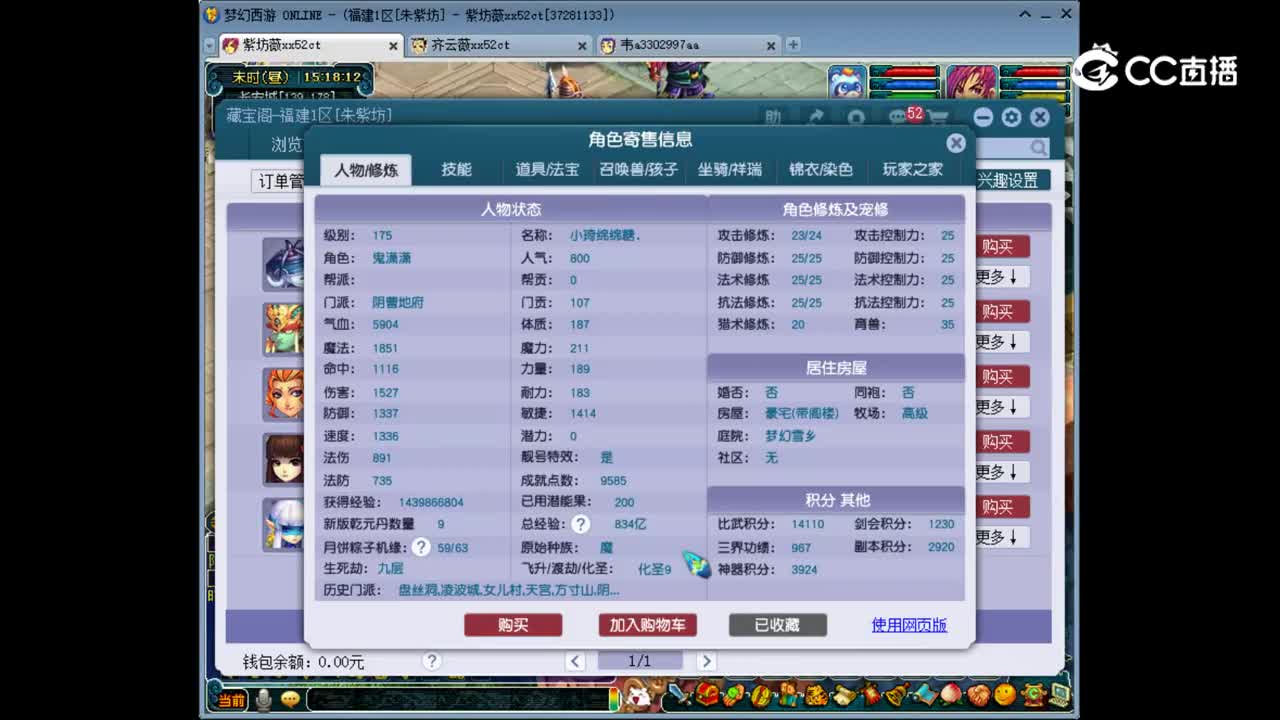The height and width of the screenshot is (720, 1280).
Task: Click the computer monitor system icon
Action: (x=1059, y=694)
